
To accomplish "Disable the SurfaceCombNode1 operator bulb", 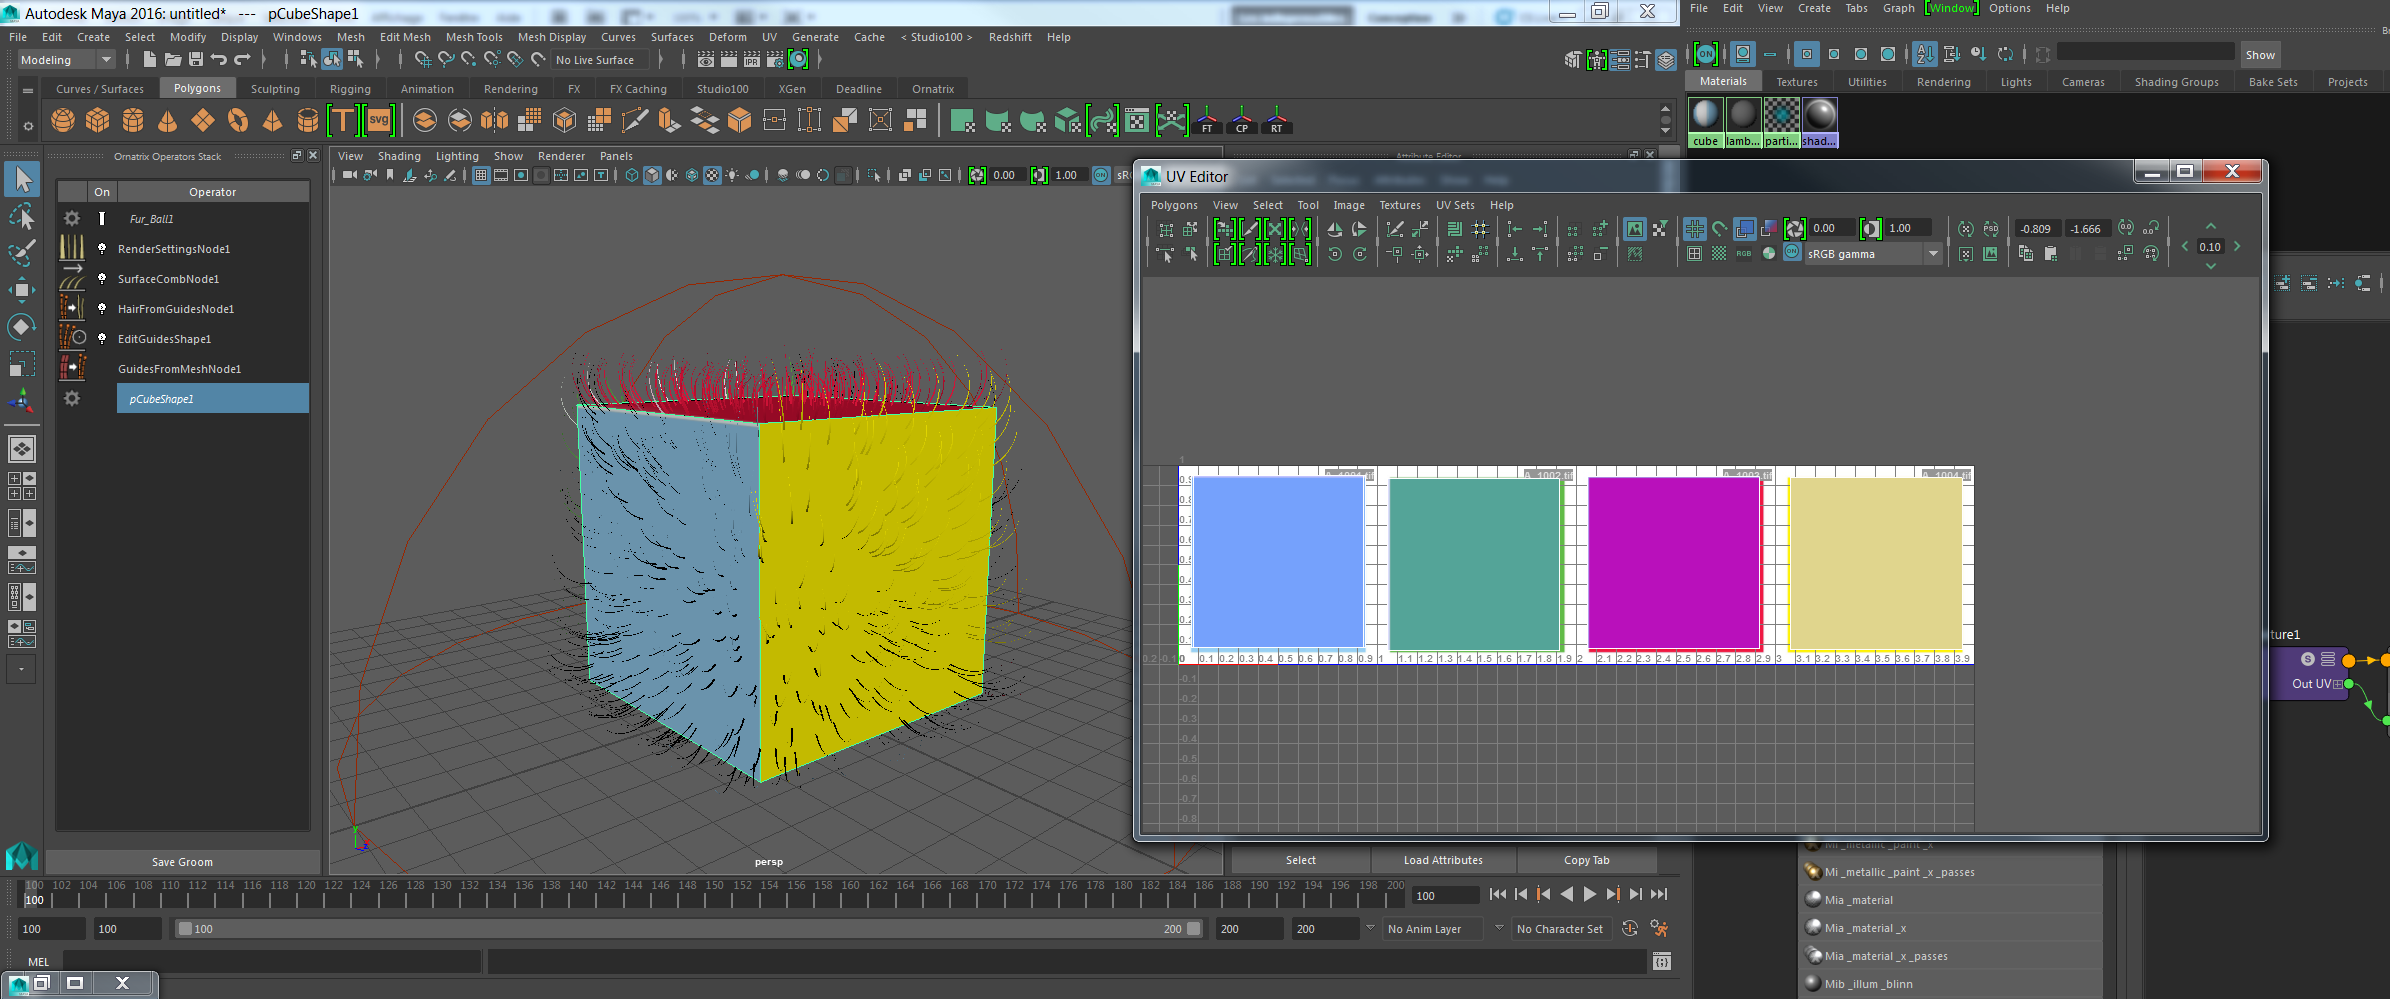I will (102, 279).
